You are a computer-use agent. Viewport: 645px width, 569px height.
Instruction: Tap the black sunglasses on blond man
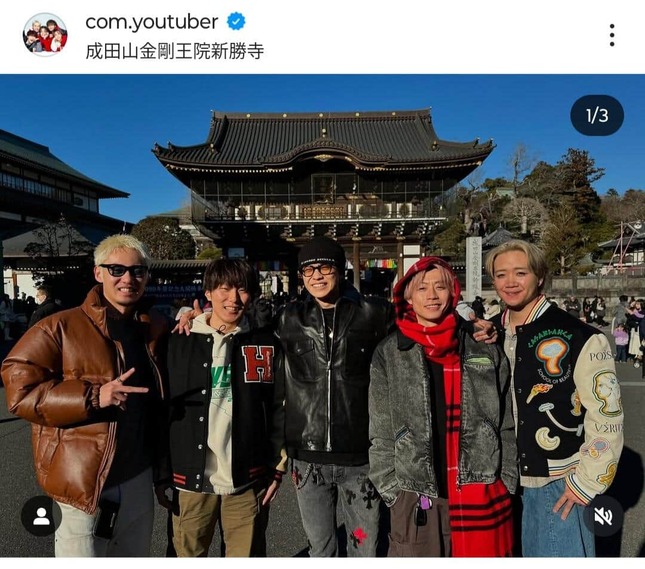pyautogui.click(x=123, y=270)
